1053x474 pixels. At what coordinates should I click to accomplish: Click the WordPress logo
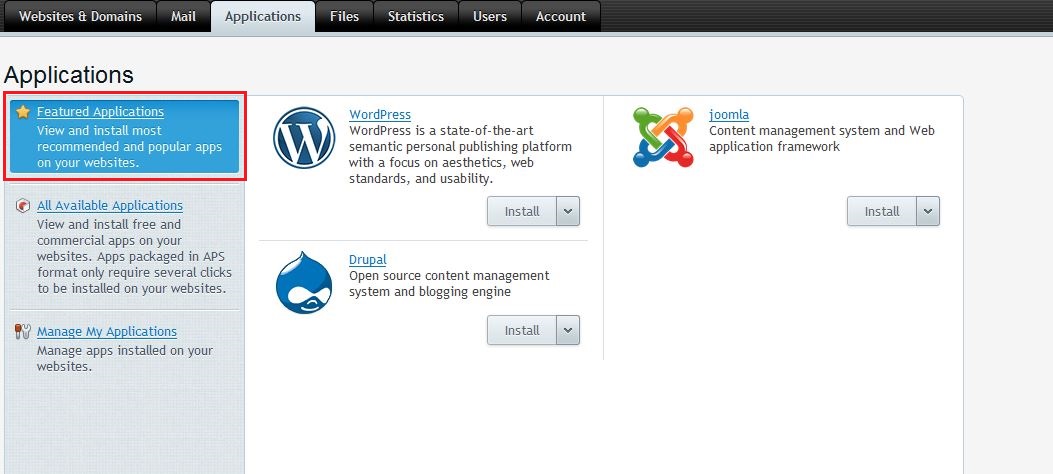pyautogui.click(x=304, y=138)
